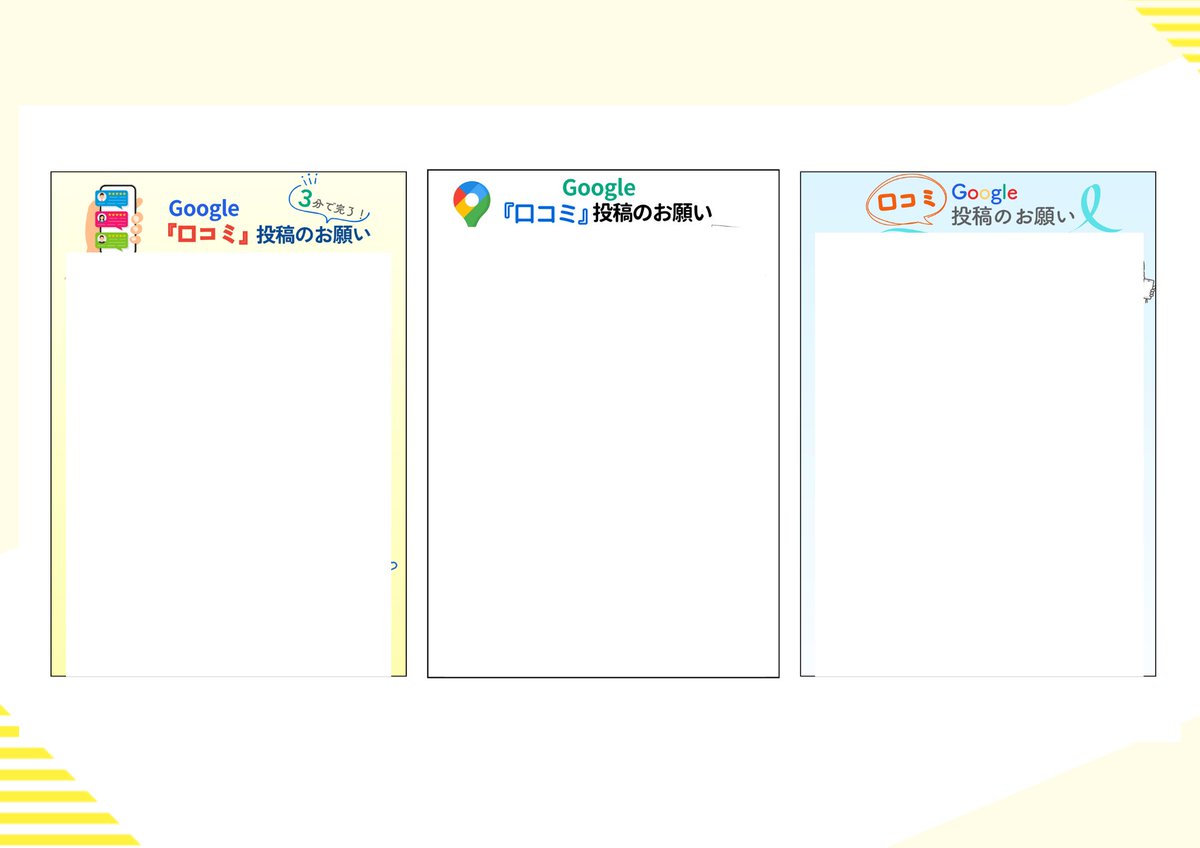Click green Google text on middle template
This screenshot has height=848, width=1200.
(599, 187)
